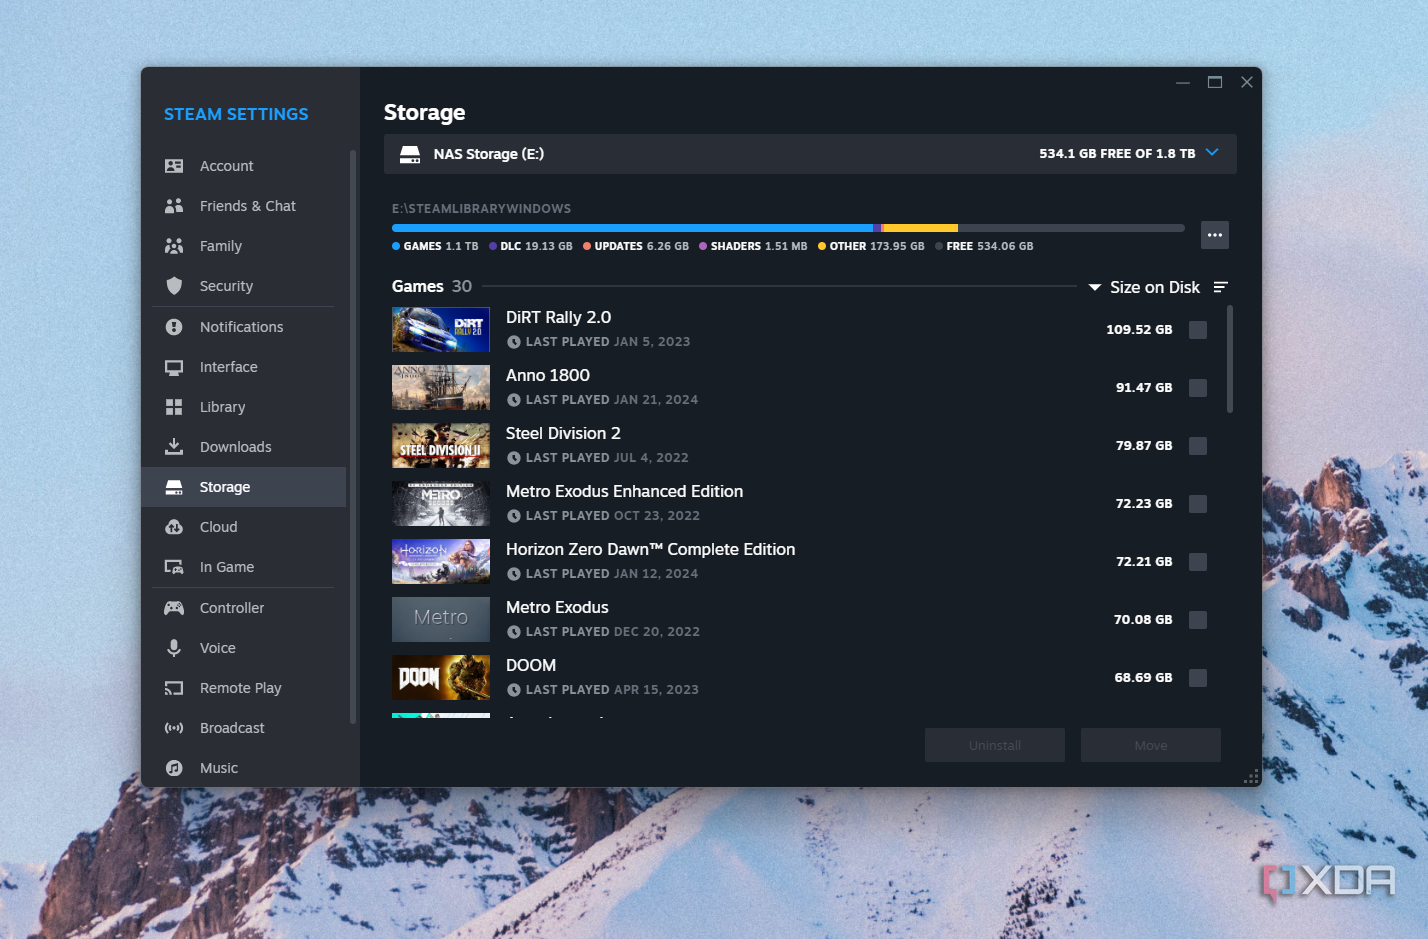The height and width of the screenshot is (939, 1428).
Task: Click the clock icon under Steel Division 2
Action: (514, 458)
